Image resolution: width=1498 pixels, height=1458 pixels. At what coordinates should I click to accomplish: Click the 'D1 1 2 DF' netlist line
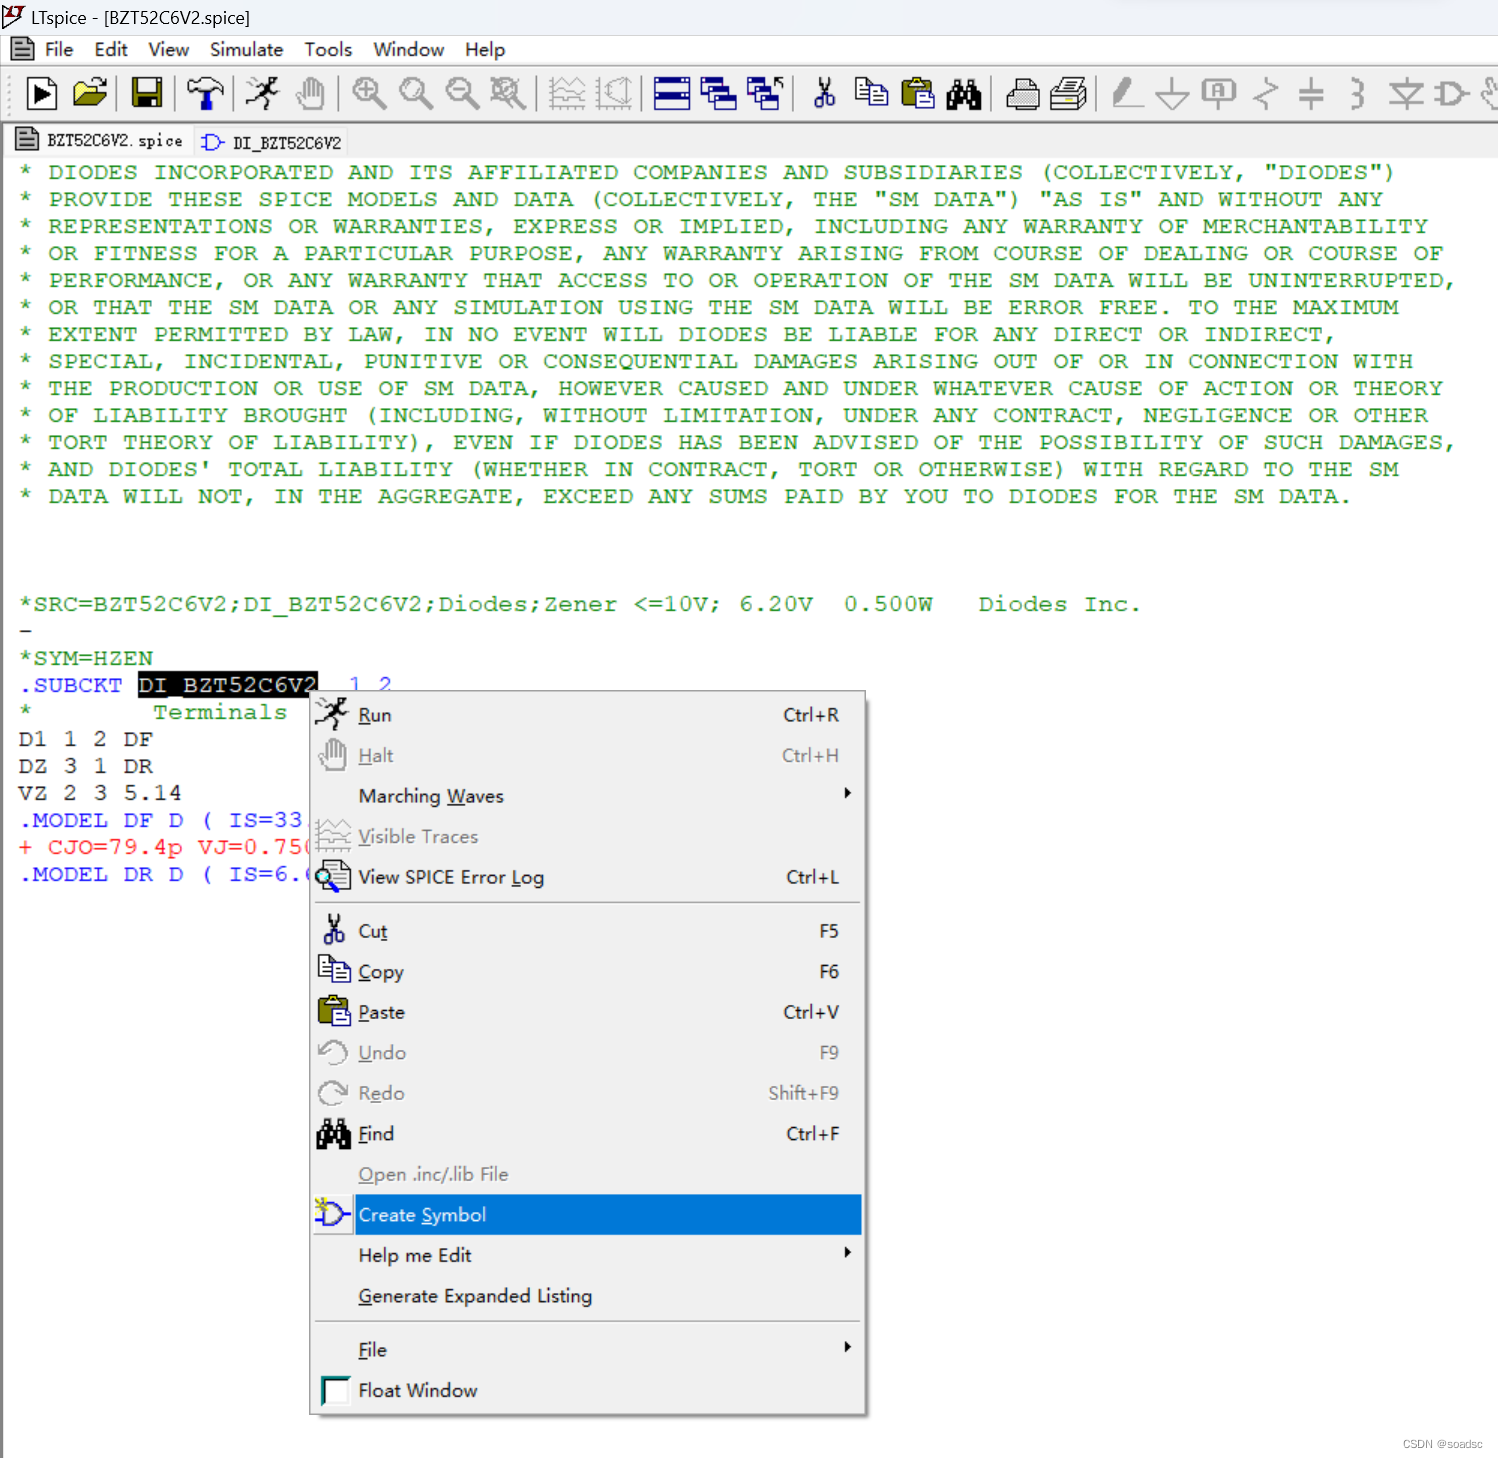(x=86, y=739)
